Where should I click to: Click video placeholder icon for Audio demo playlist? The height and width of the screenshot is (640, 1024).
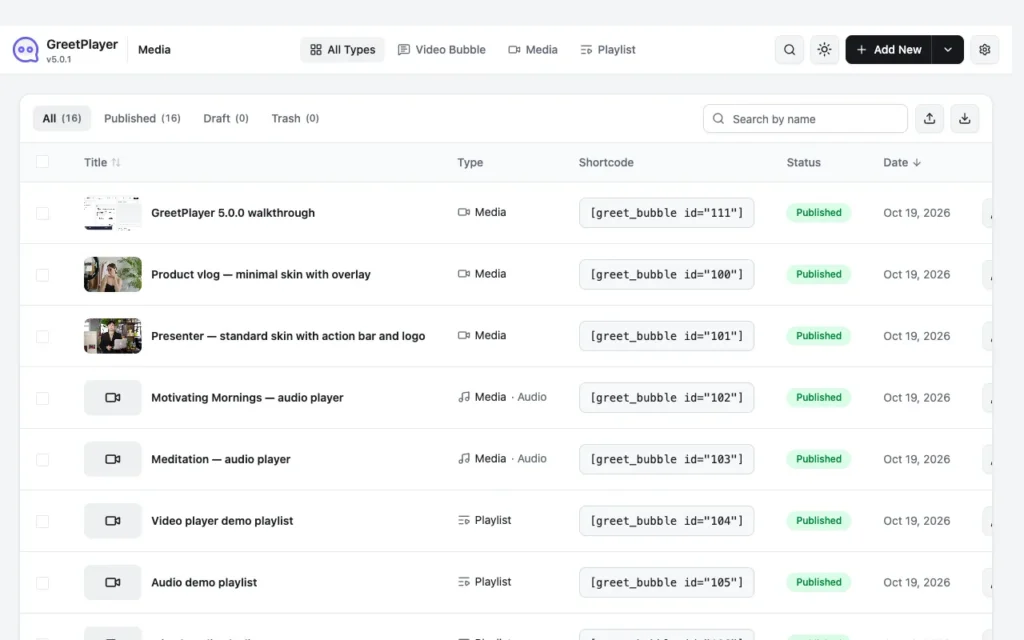(112, 583)
